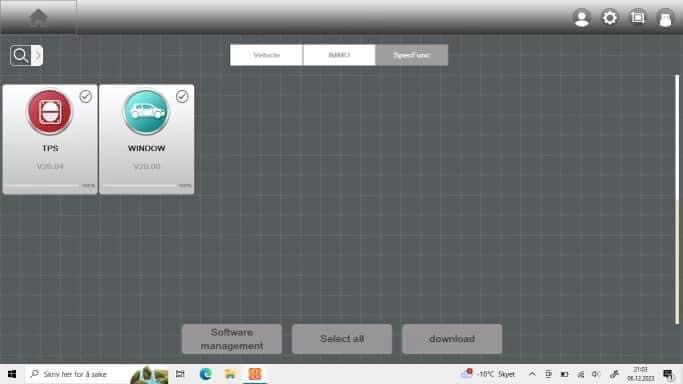Open settings with the gear icon
Viewport: 683px width, 384px height.
(609, 18)
